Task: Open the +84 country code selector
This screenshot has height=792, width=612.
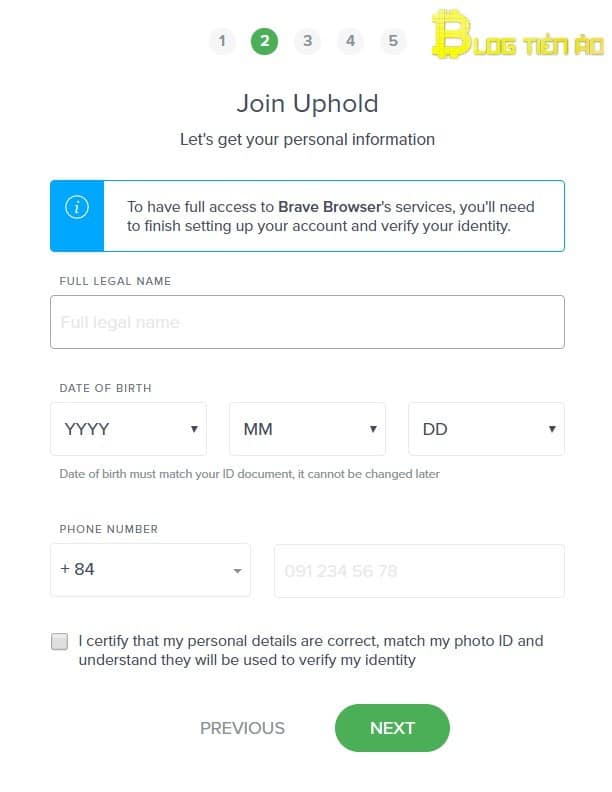Action: click(150, 570)
